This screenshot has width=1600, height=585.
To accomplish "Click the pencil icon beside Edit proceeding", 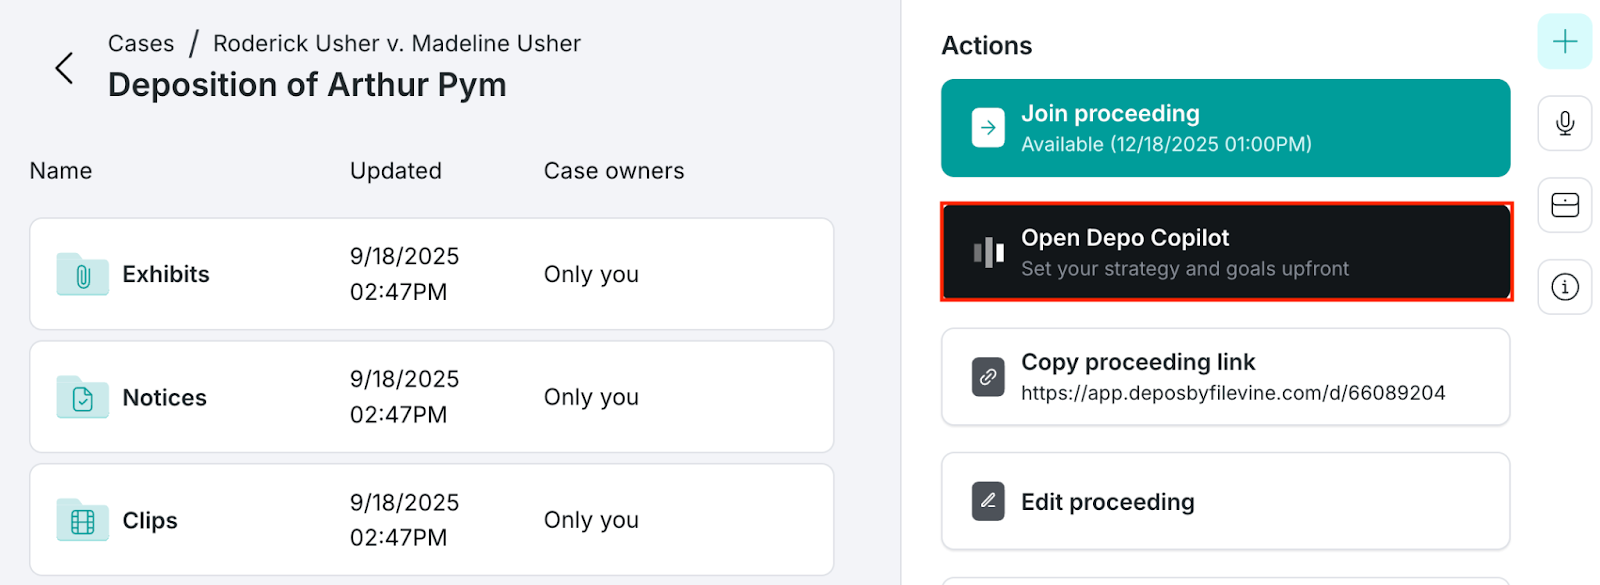I will pyautogui.click(x=988, y=501).
